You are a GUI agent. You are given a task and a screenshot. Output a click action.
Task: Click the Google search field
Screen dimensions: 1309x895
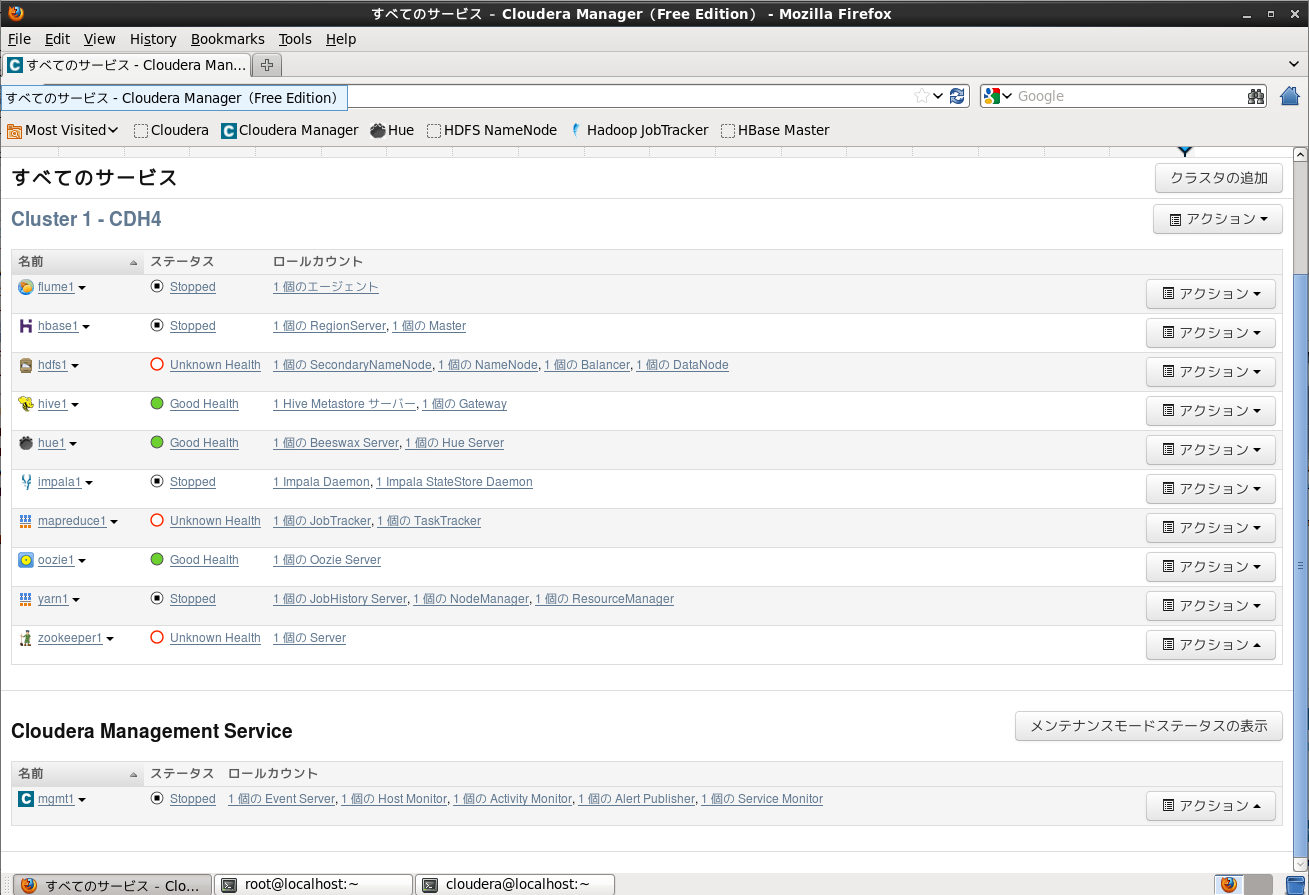point(1128,96)
